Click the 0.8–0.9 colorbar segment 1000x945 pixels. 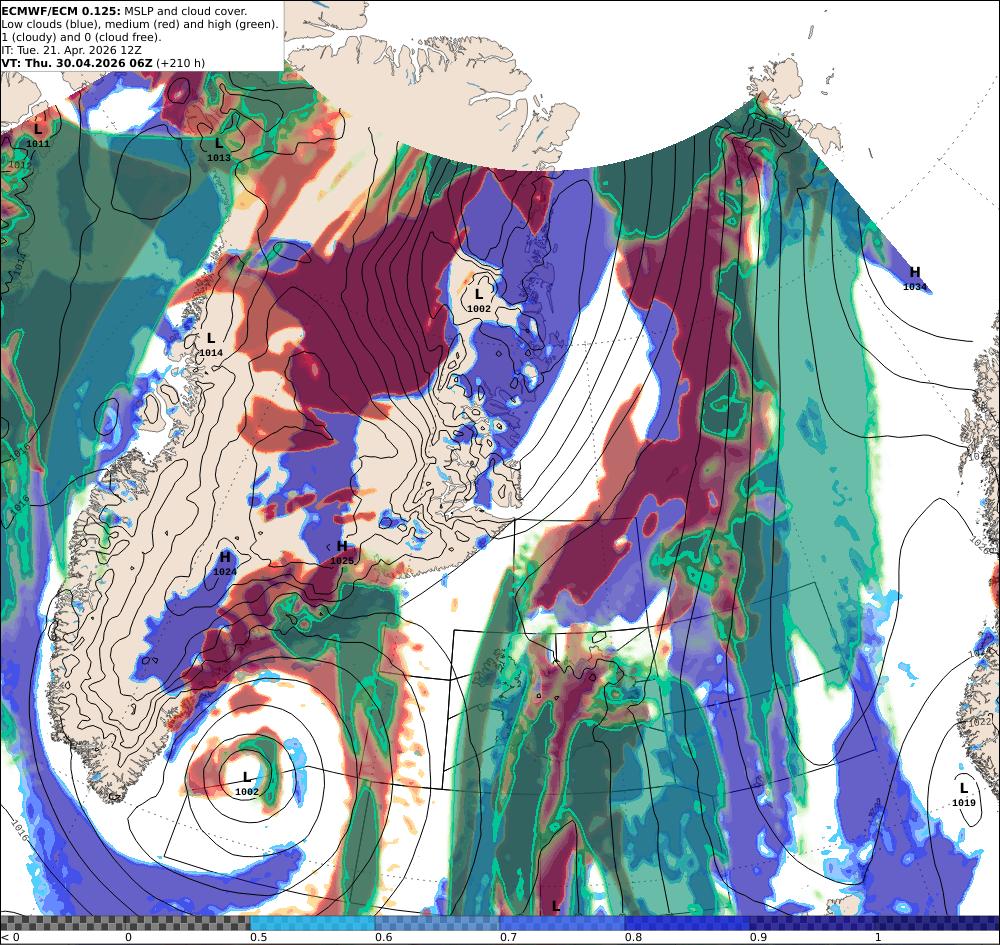[x=688, y=923]
